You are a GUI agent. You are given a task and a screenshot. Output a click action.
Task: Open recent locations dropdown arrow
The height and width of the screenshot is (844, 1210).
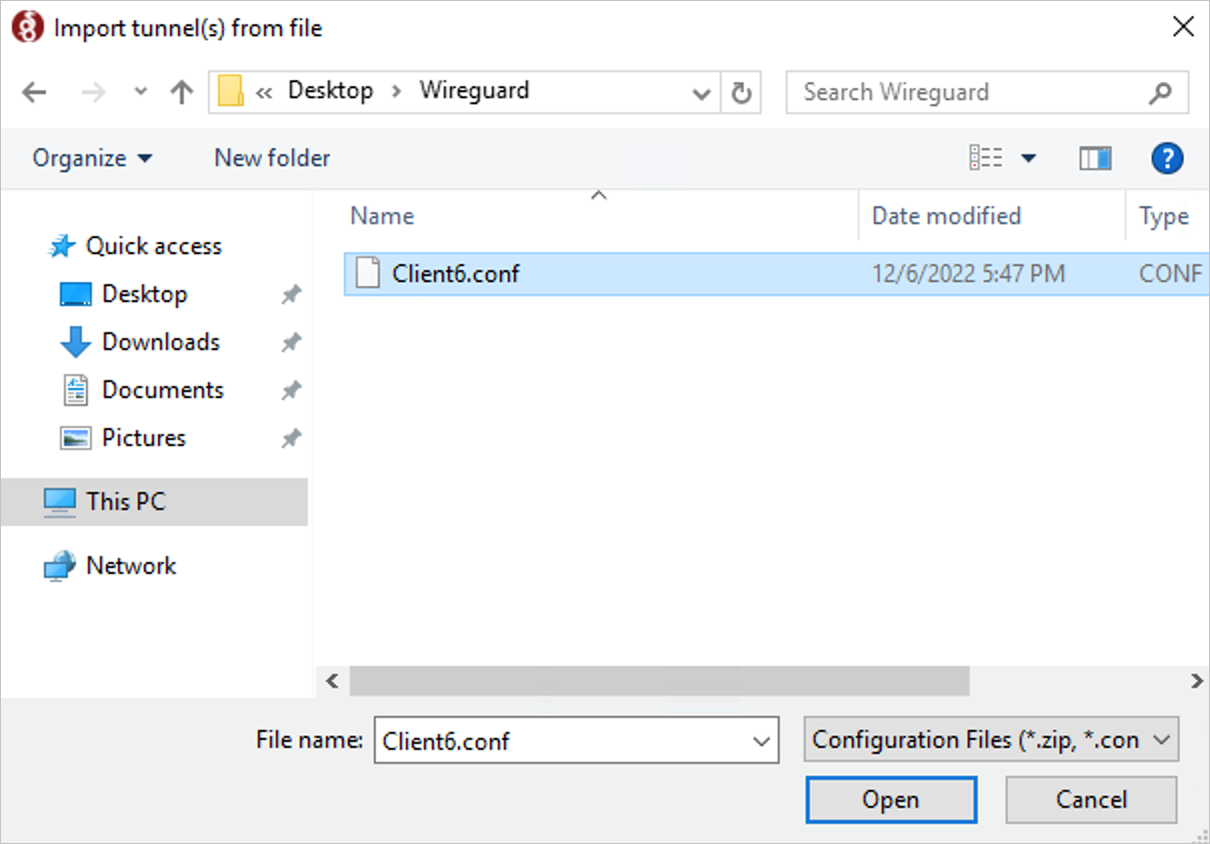(140, 92)
